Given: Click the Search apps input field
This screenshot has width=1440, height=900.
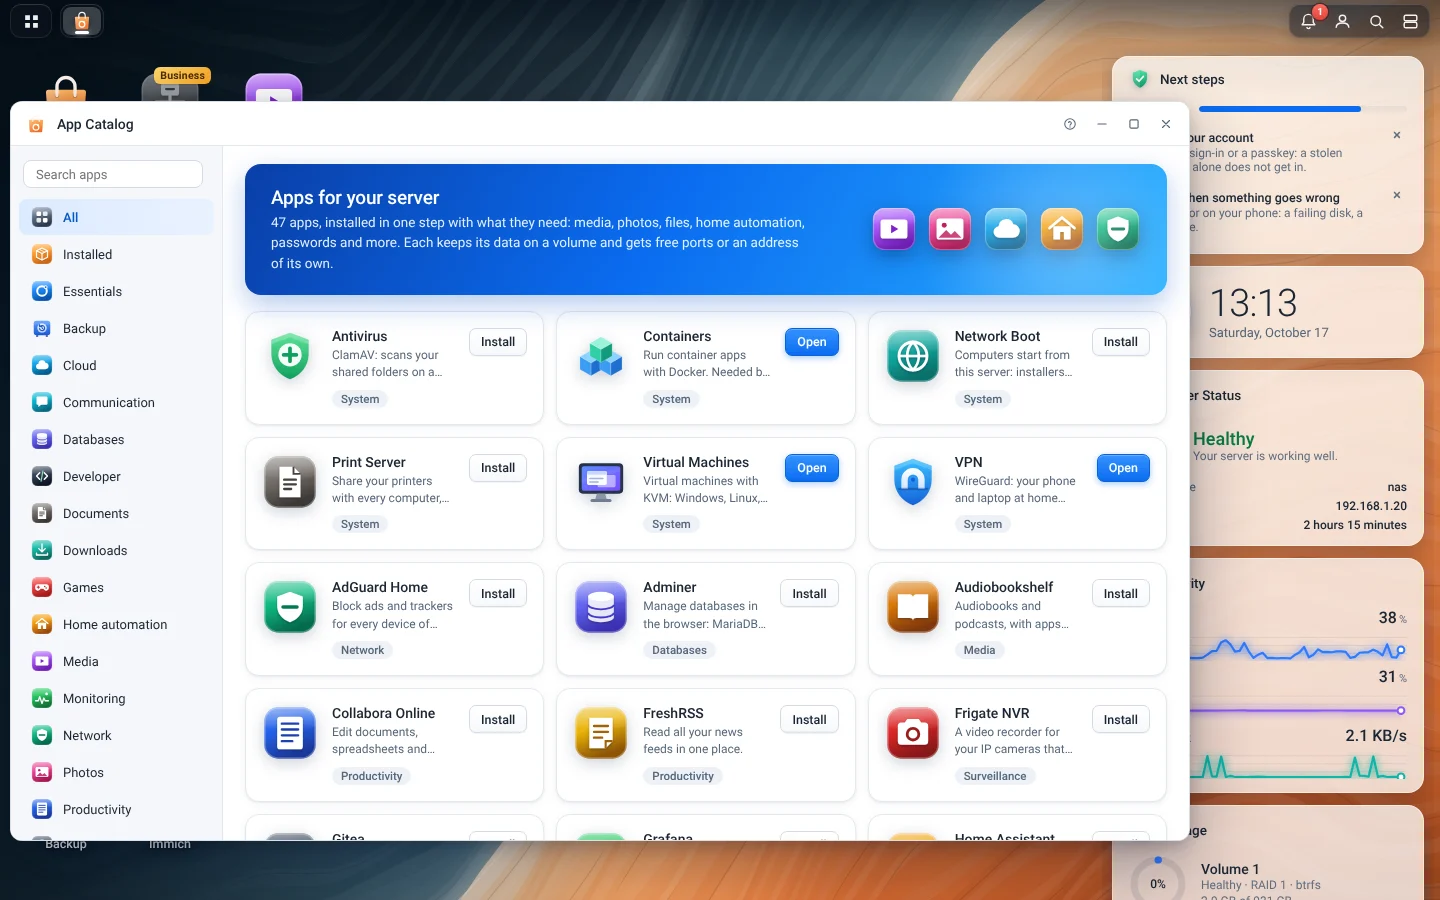Looking at the screenshot, I should 113,174.
